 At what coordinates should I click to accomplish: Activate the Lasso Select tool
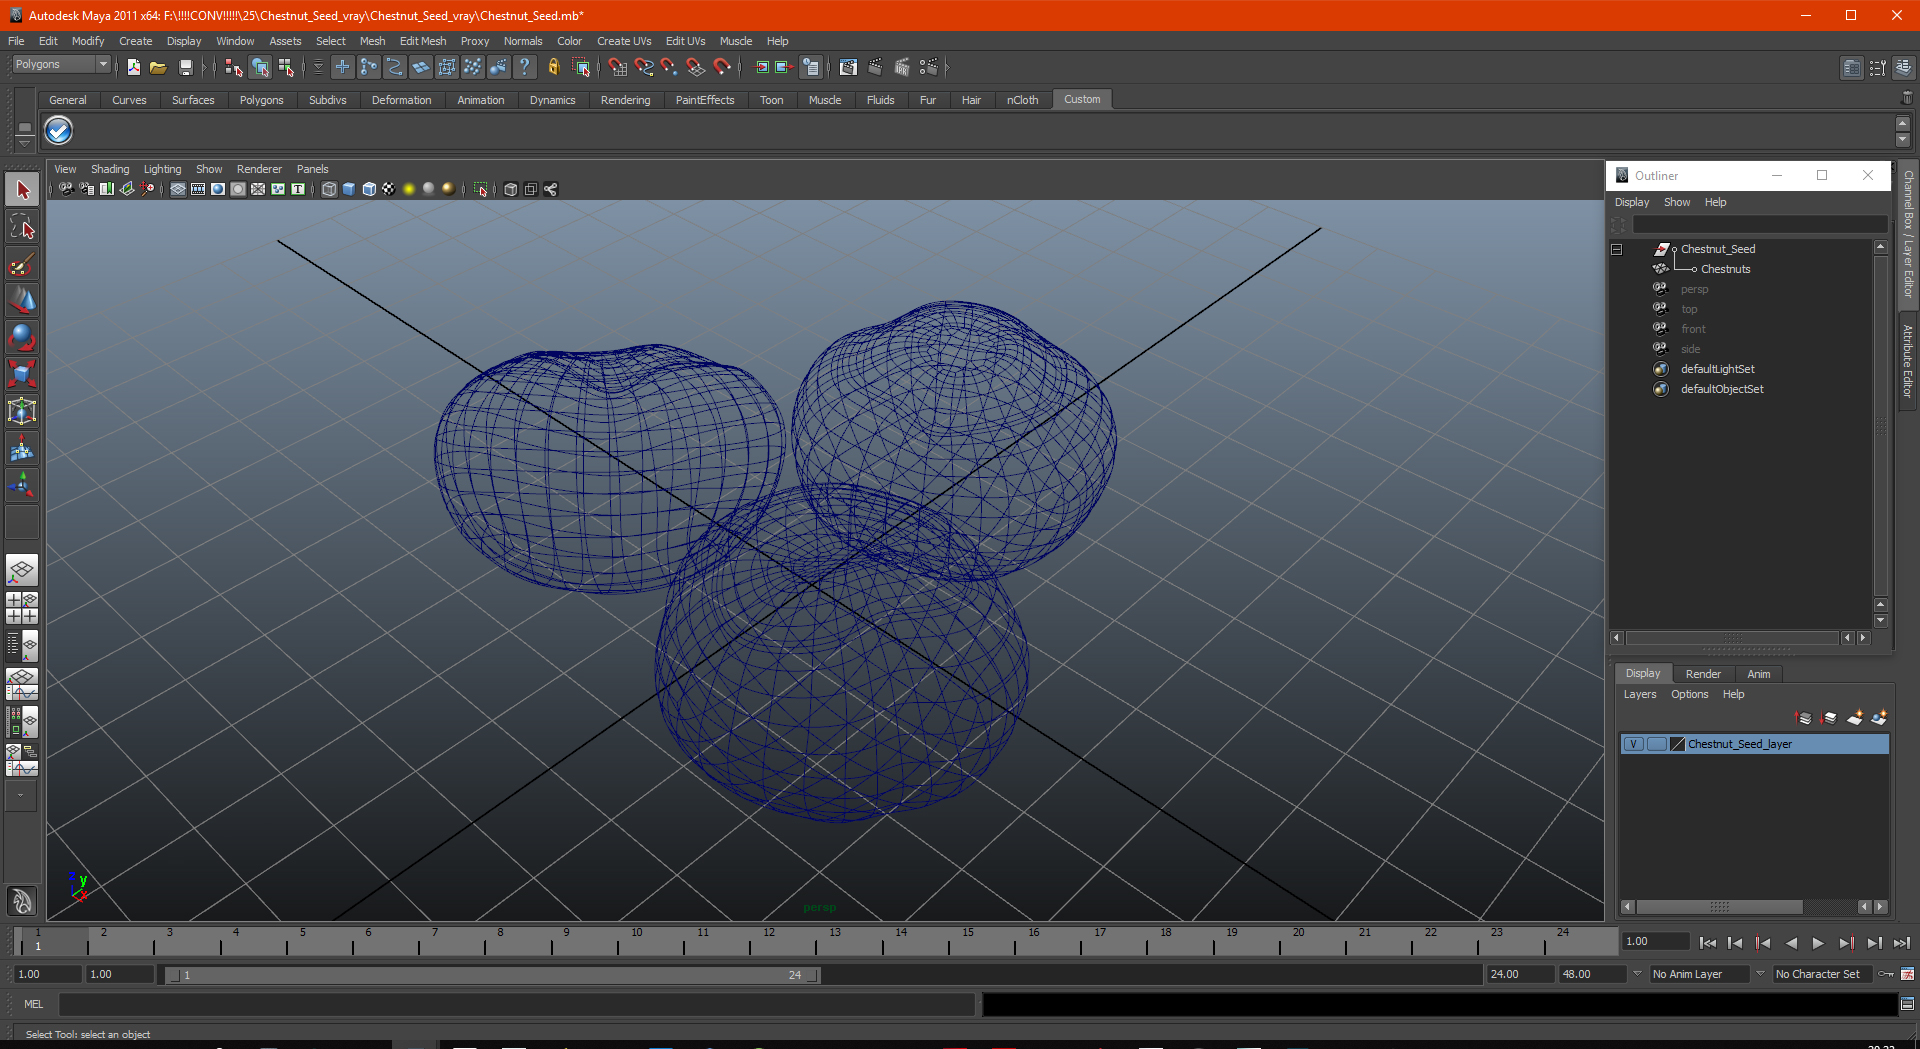[22, 227]
